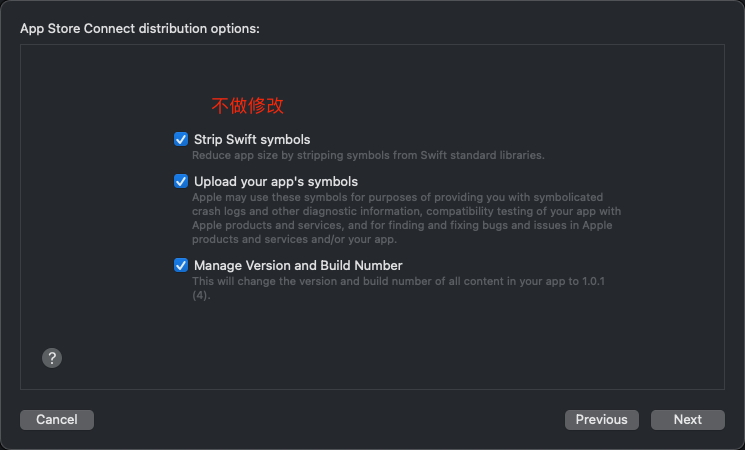This screenshot has width=745, height=450.
Task: Click the App Store Connect distribution options heading
Action: [x=140, y=29]
